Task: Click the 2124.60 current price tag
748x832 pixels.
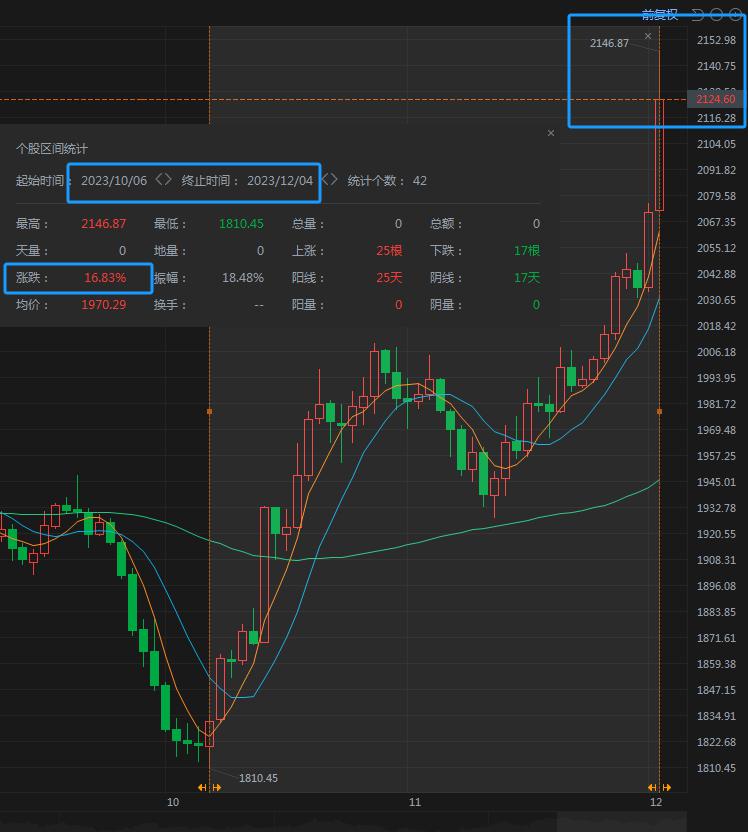Action: [716, 99]
